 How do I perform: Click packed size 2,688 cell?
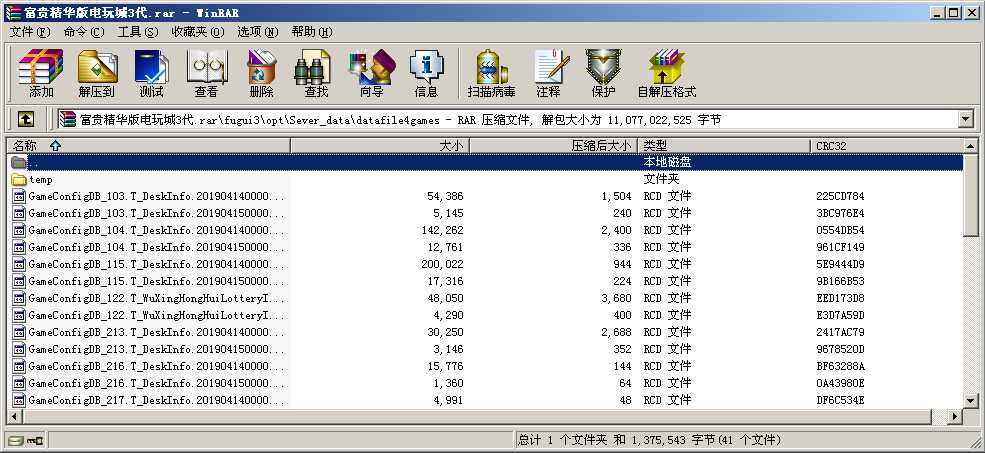pyautogui.click(x=616, y=332)
